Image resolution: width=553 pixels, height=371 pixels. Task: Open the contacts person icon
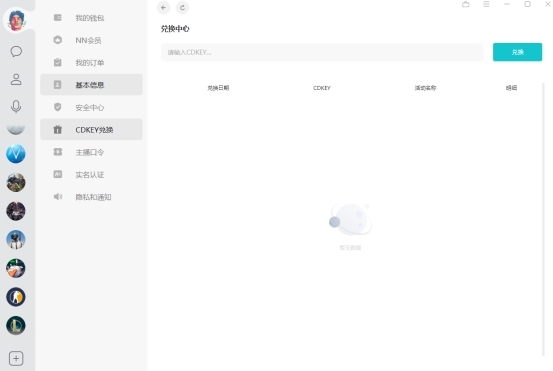tap(16, 79)
